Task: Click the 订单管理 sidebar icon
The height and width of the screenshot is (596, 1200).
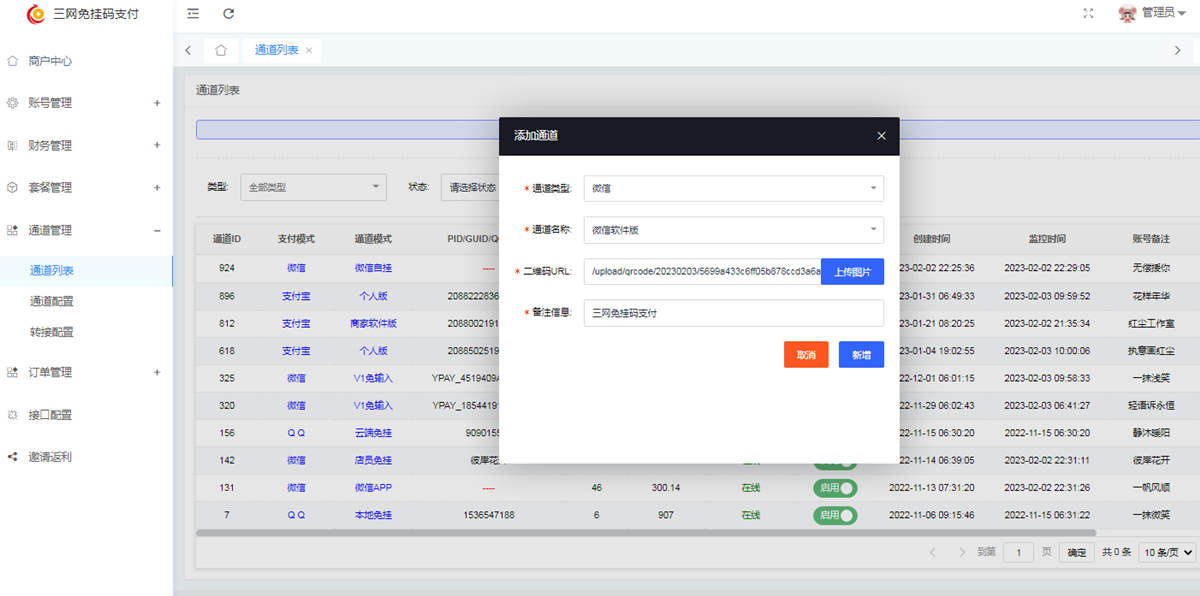Action: [x=12, y=372]
